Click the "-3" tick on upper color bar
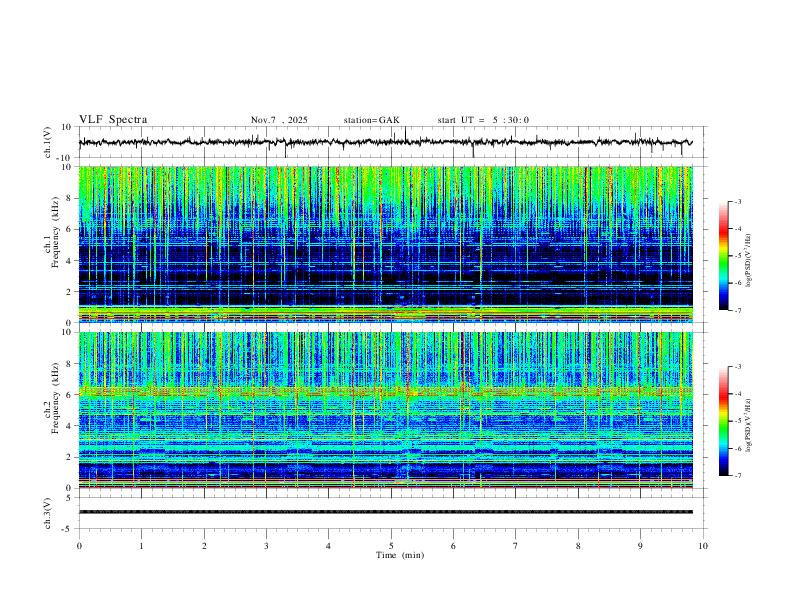Screen dimensions: 792x612 (x=737, y=201)
